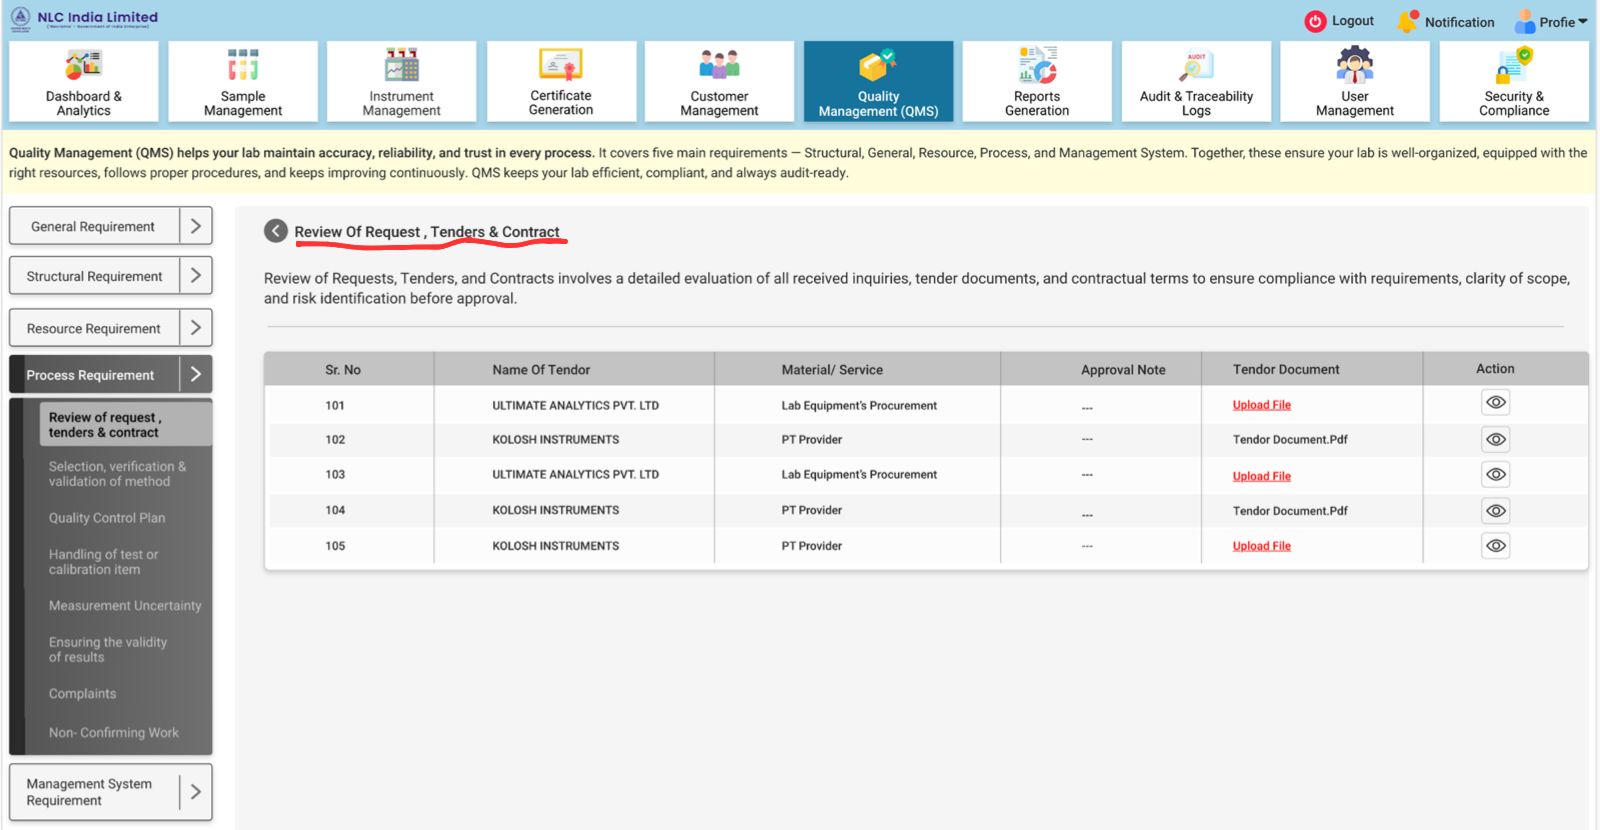Open Certificate Generation module icon
1600x830 pixels.
[560, 66]
